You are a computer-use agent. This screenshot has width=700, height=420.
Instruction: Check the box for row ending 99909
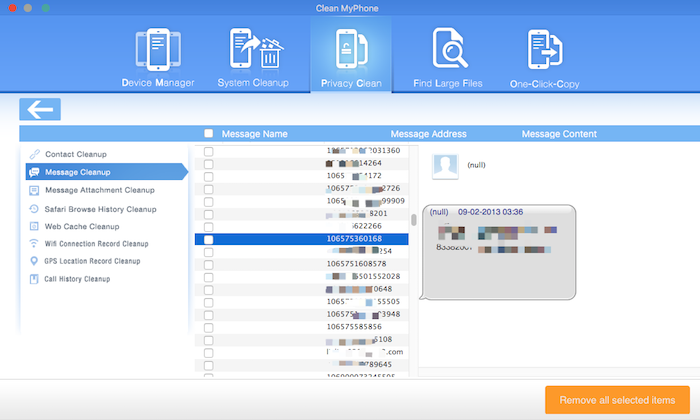(208, 202)
